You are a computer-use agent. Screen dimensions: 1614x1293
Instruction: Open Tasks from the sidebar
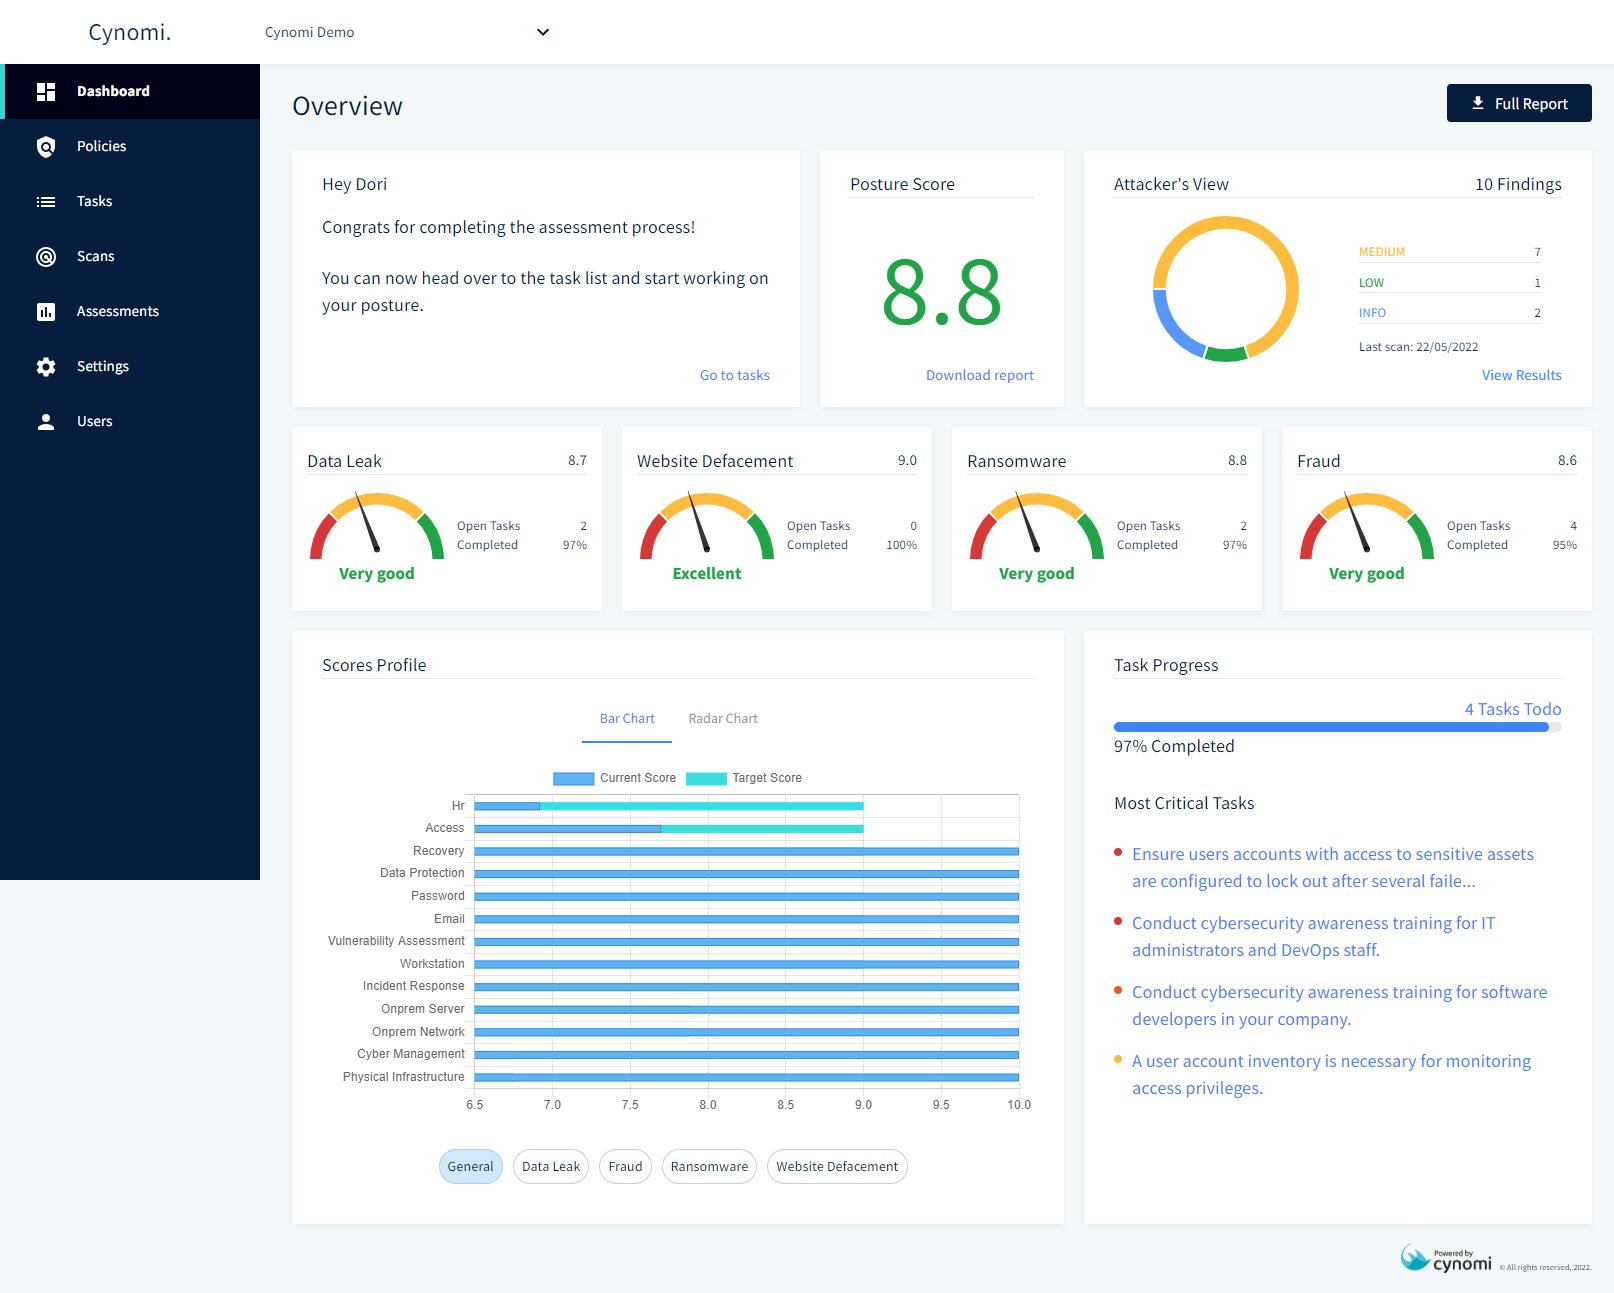click(130, 201)
